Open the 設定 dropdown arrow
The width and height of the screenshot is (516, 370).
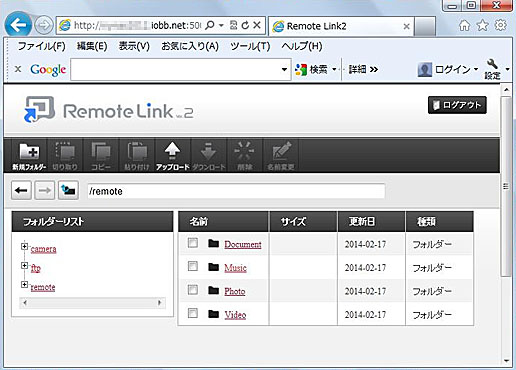point(507,69)
